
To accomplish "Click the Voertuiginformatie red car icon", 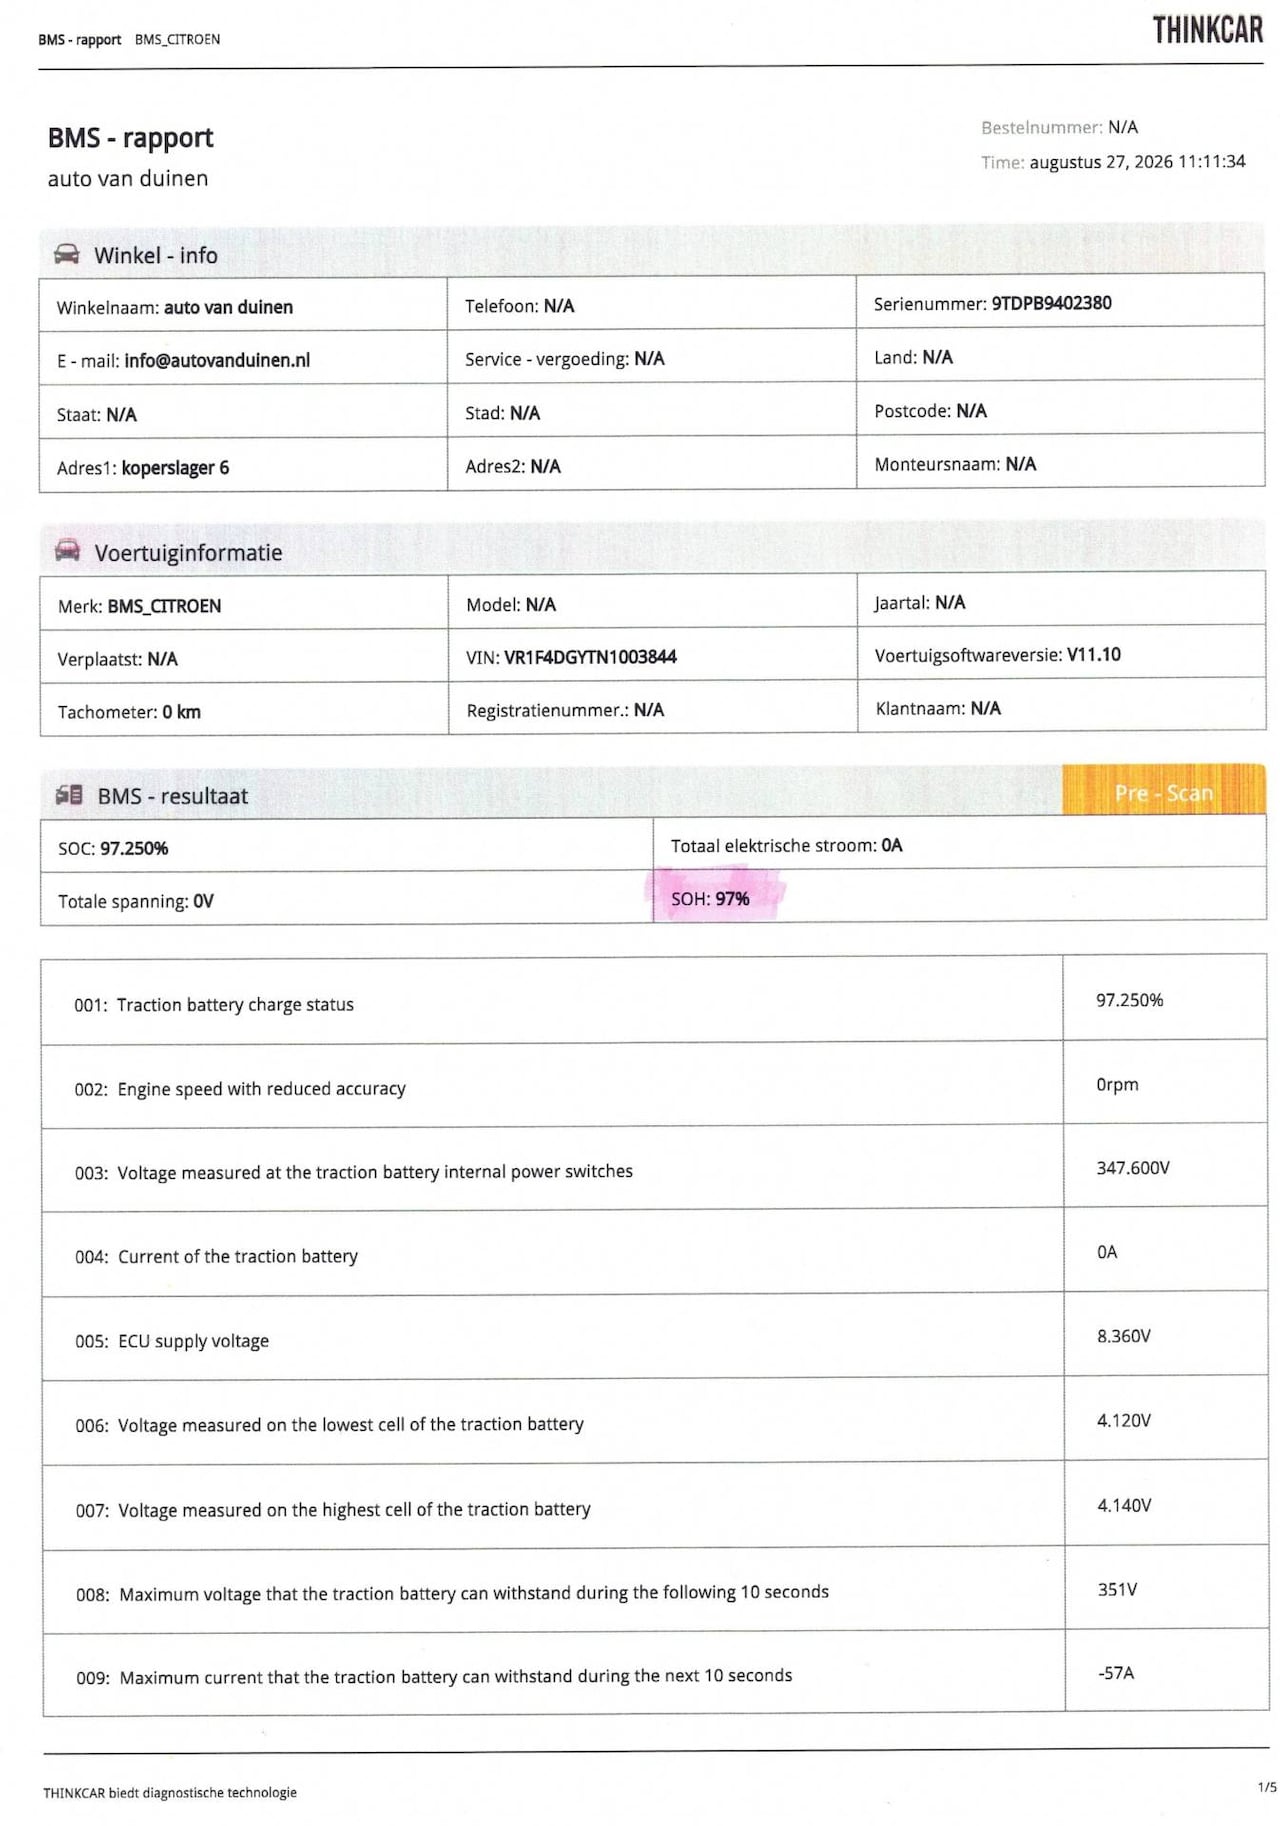I will pos(67,550).
